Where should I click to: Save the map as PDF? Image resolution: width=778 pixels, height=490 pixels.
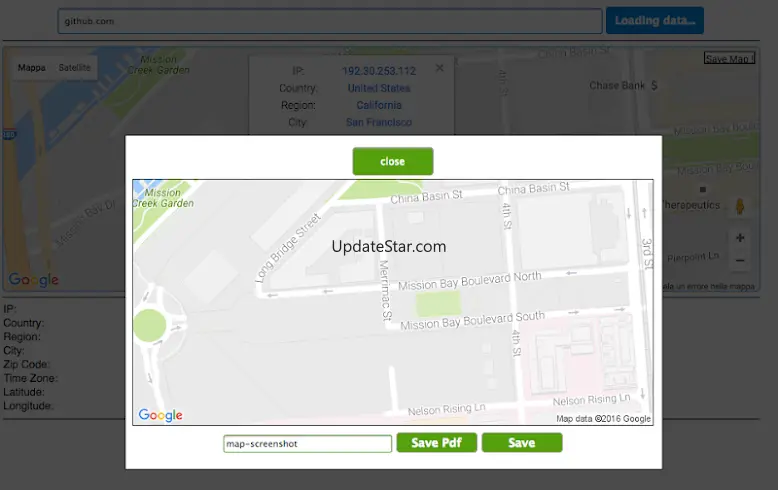click(437, 442)
